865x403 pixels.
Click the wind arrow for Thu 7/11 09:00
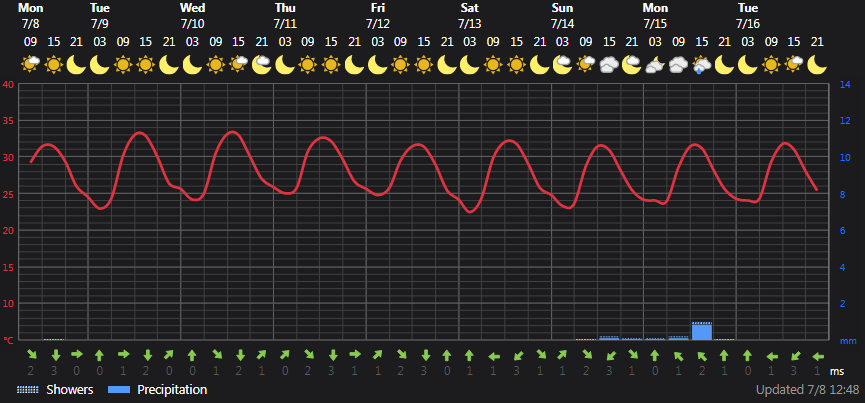pyautogui.click(x=308, y=354)
